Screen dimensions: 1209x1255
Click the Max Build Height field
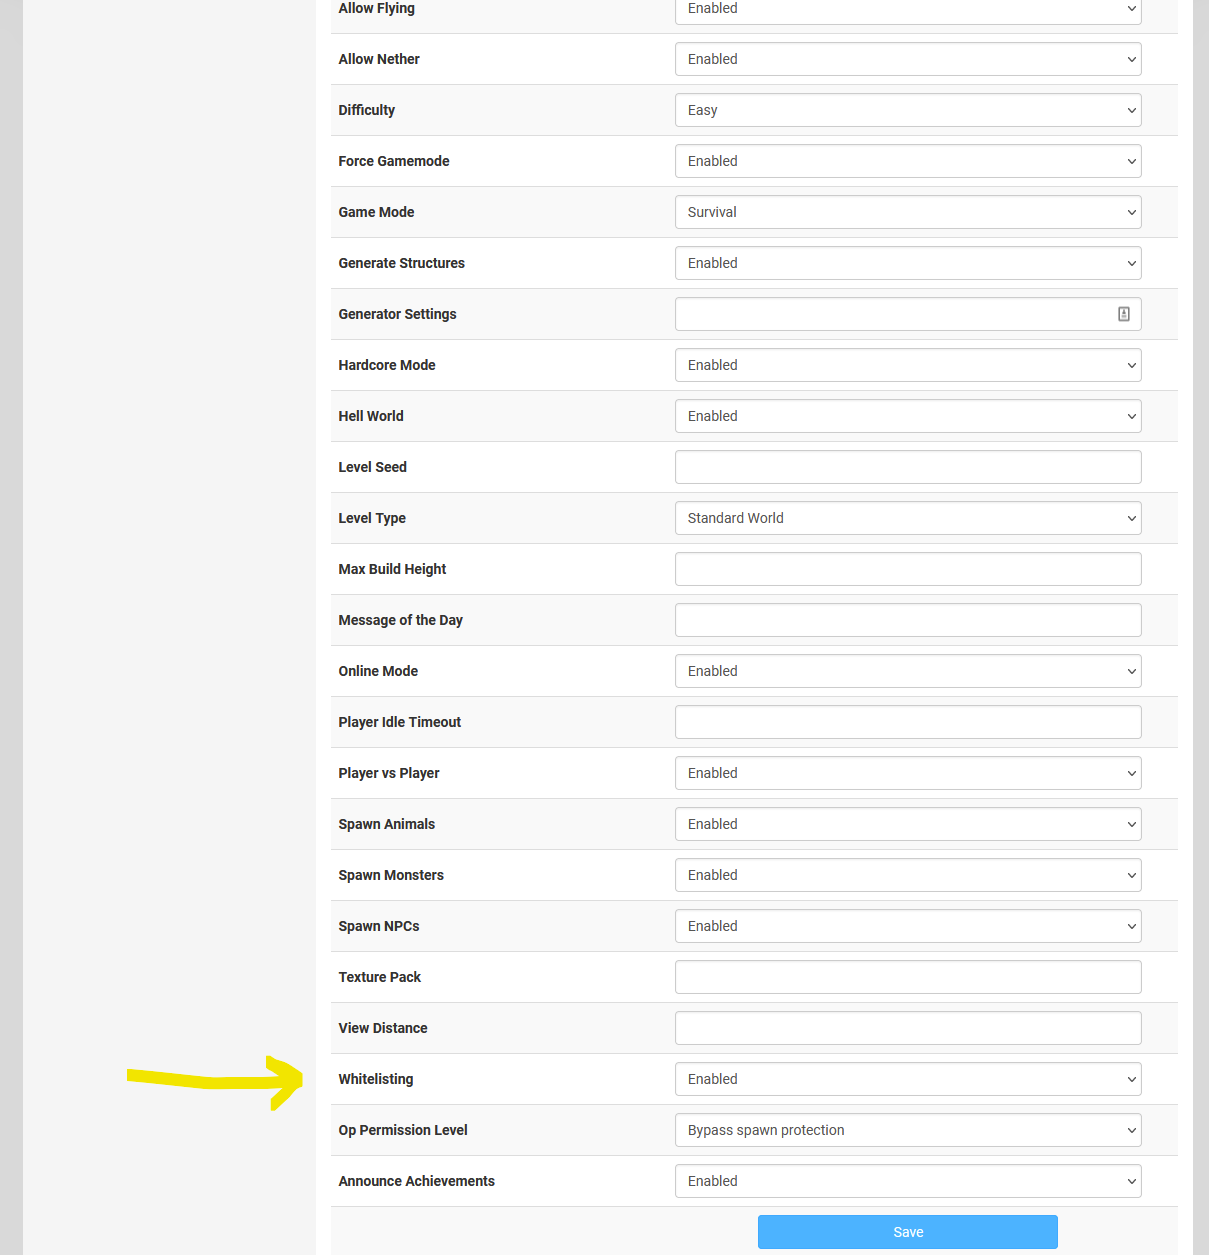click(x=907, y=569)
